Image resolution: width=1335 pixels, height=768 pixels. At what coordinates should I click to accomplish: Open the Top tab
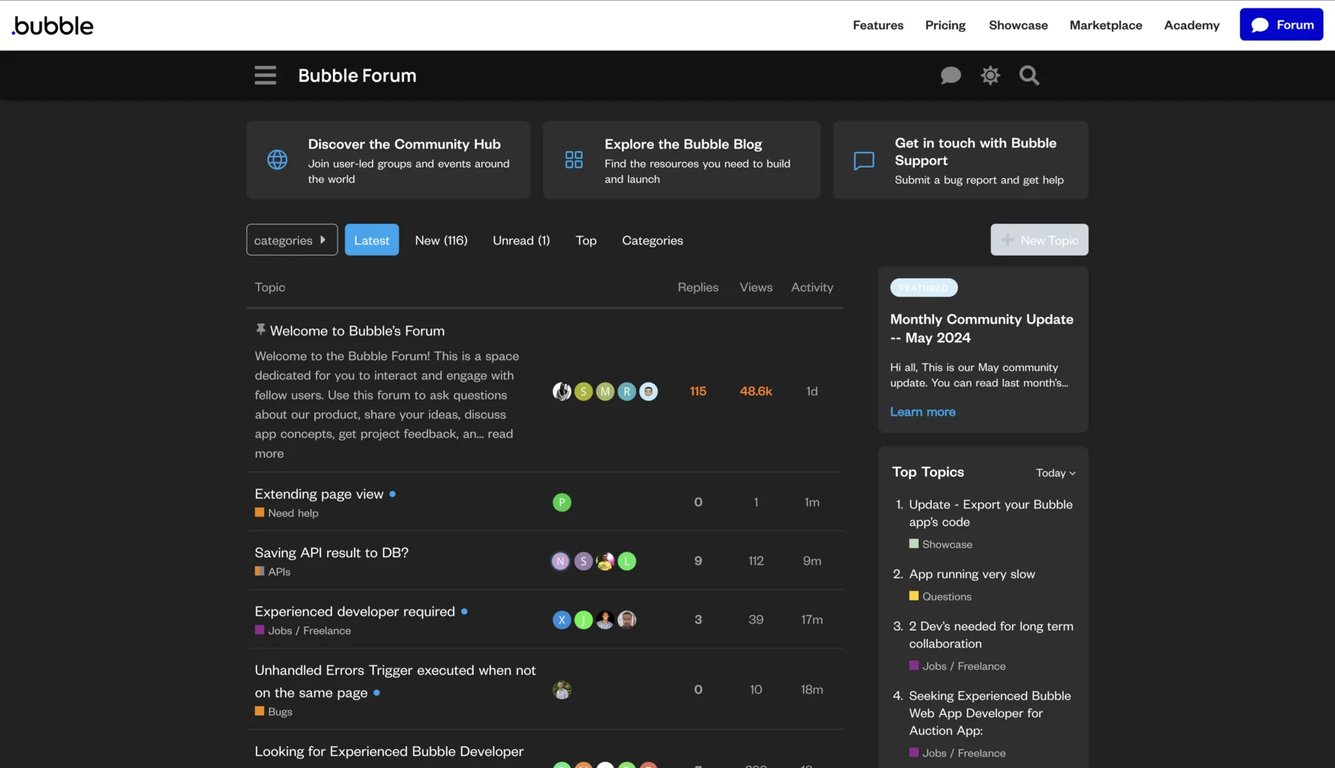coord(586,240)
